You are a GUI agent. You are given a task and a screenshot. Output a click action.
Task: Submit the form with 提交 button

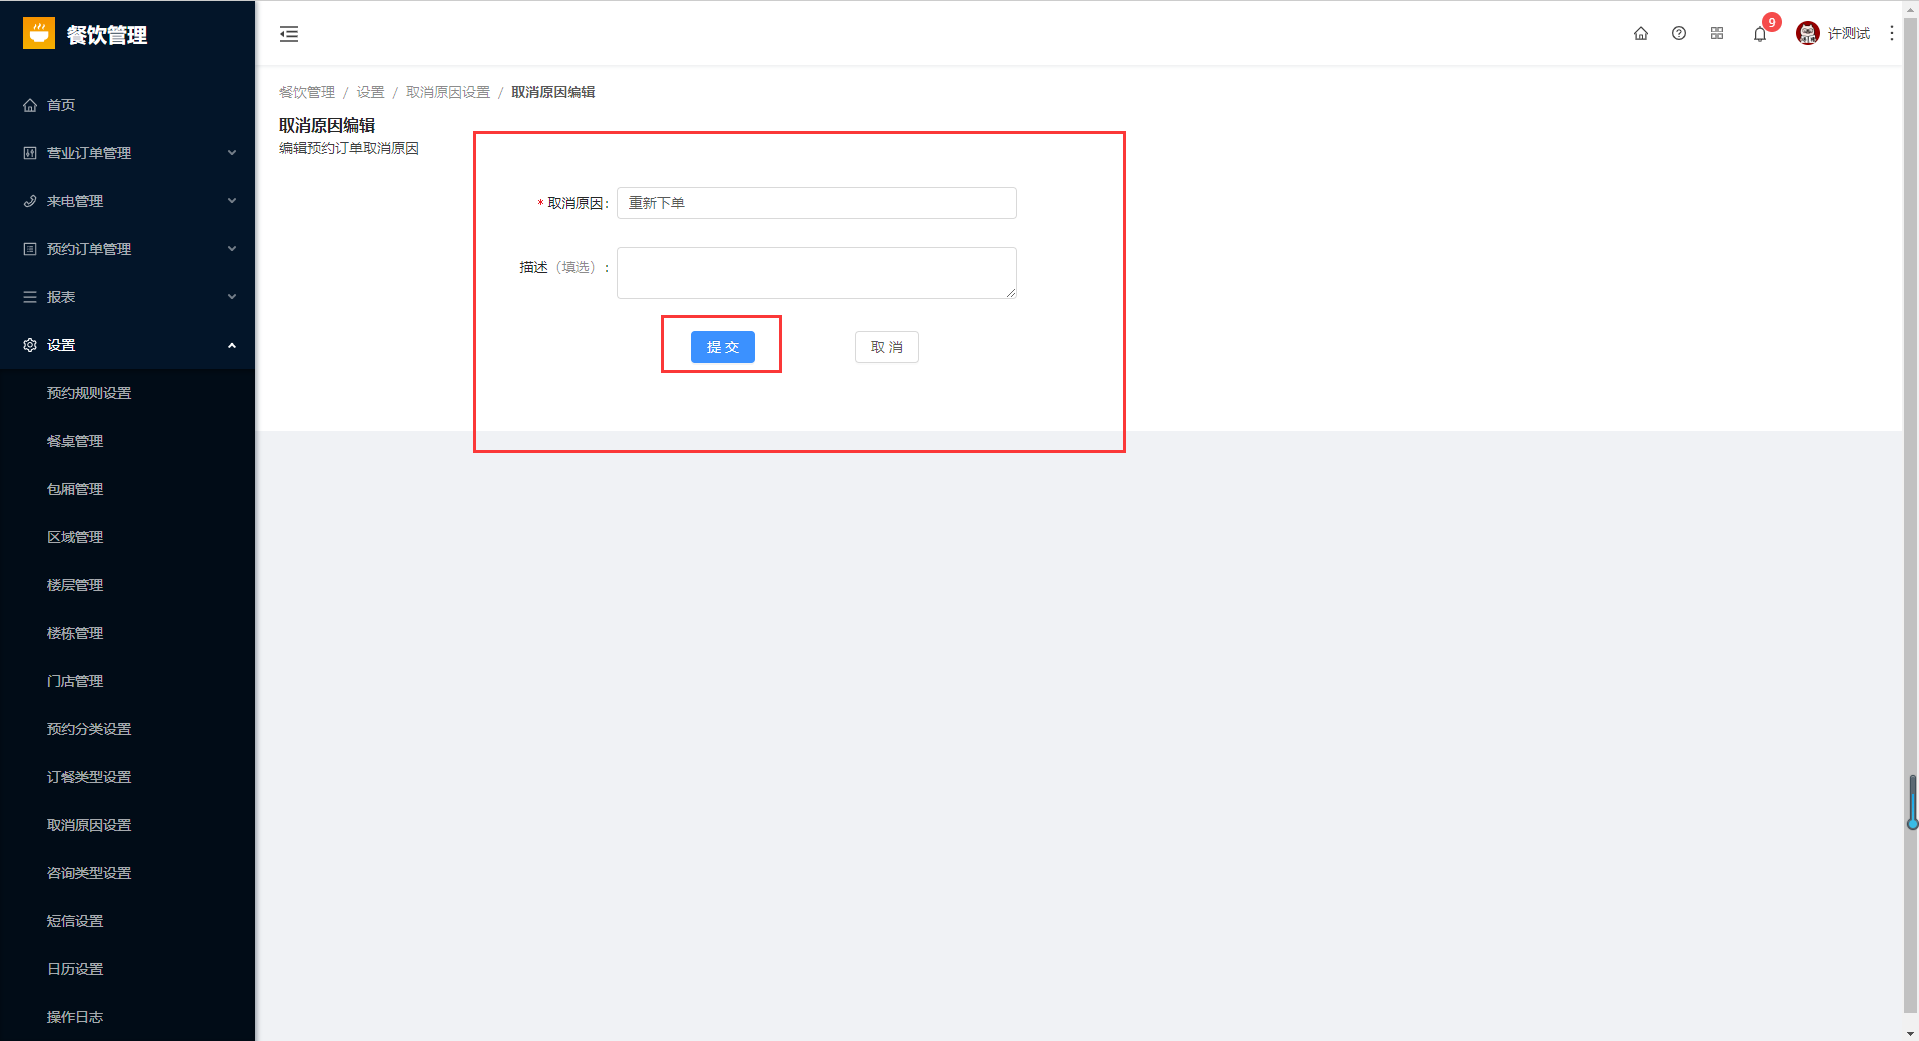point(723,347)
